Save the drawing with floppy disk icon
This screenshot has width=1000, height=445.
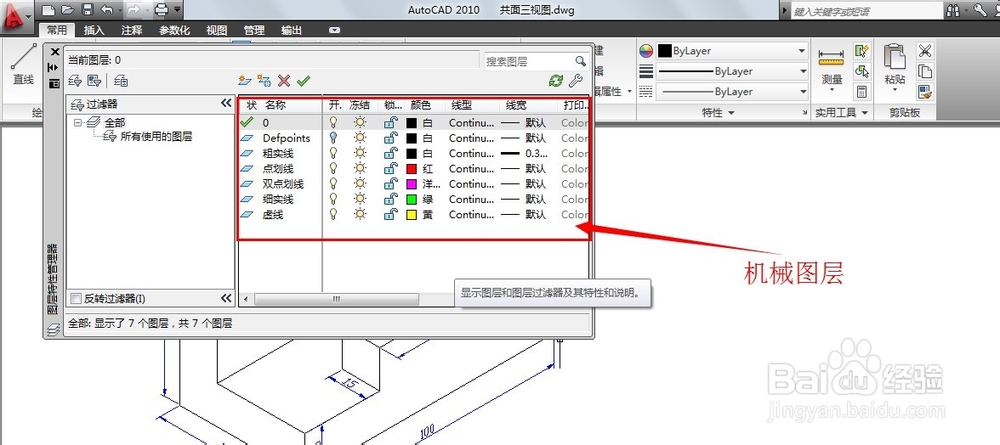coord(87,10)
